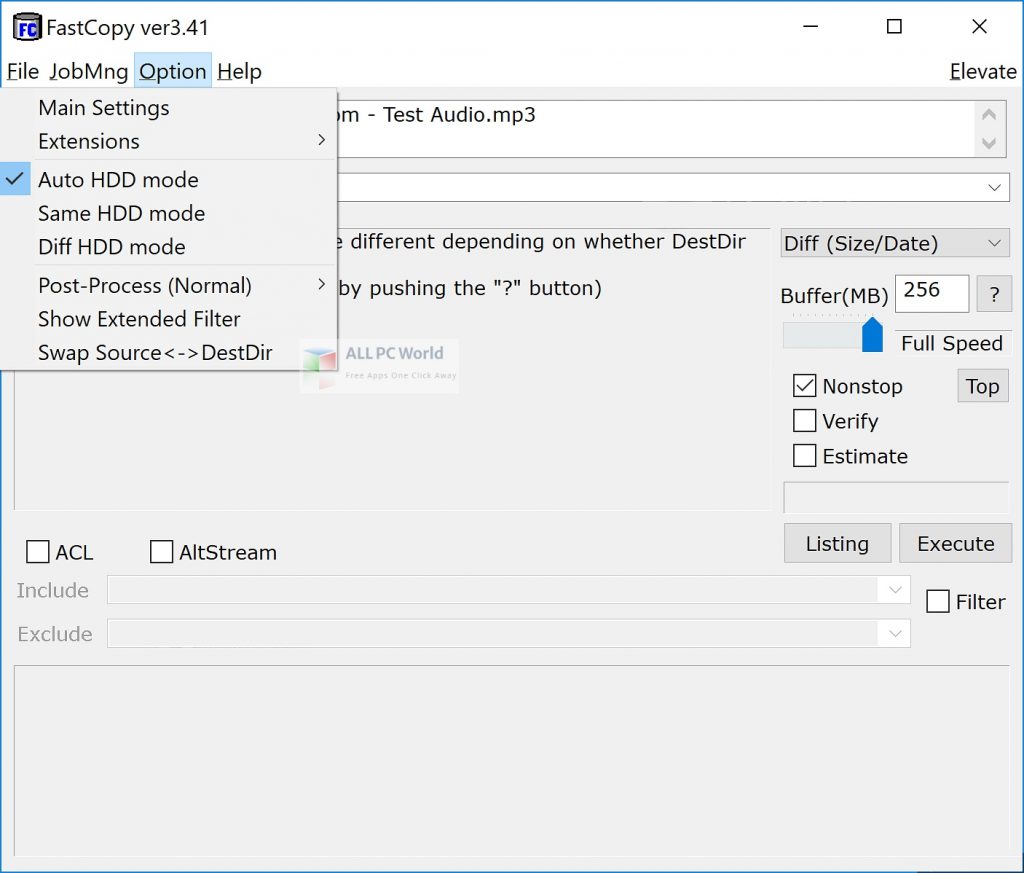Enable the Estimate checkbox
Screen dimensions: 1024x873
coord(805,455)
